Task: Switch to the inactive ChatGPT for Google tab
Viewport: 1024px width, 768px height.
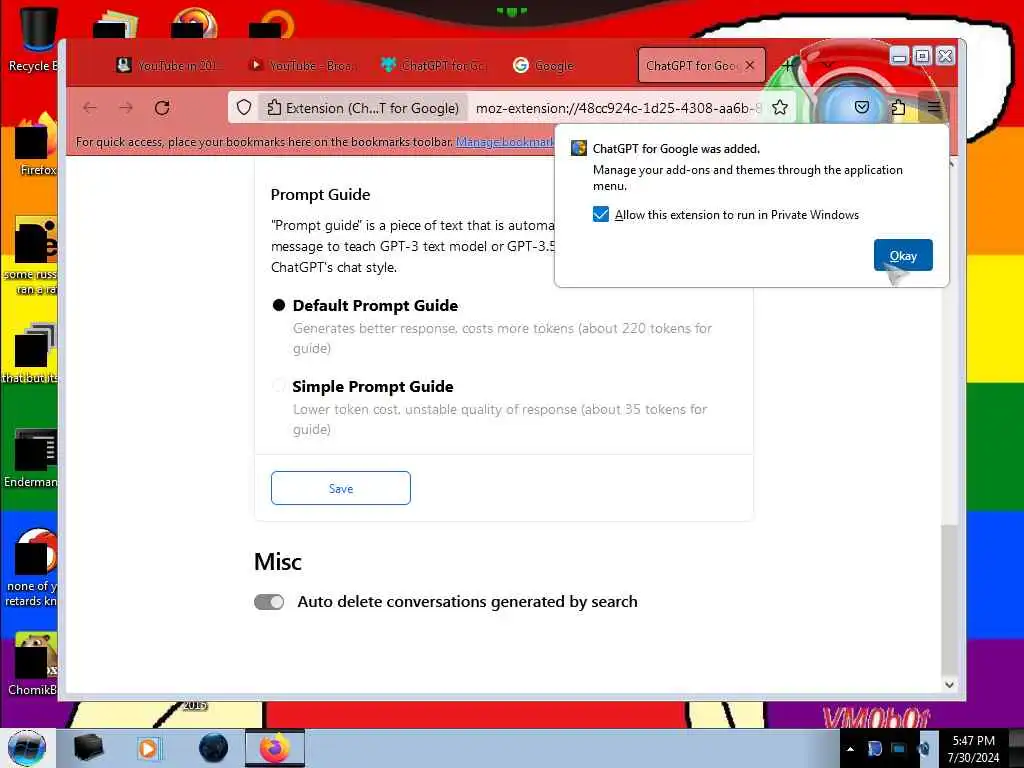Action: 434,65
